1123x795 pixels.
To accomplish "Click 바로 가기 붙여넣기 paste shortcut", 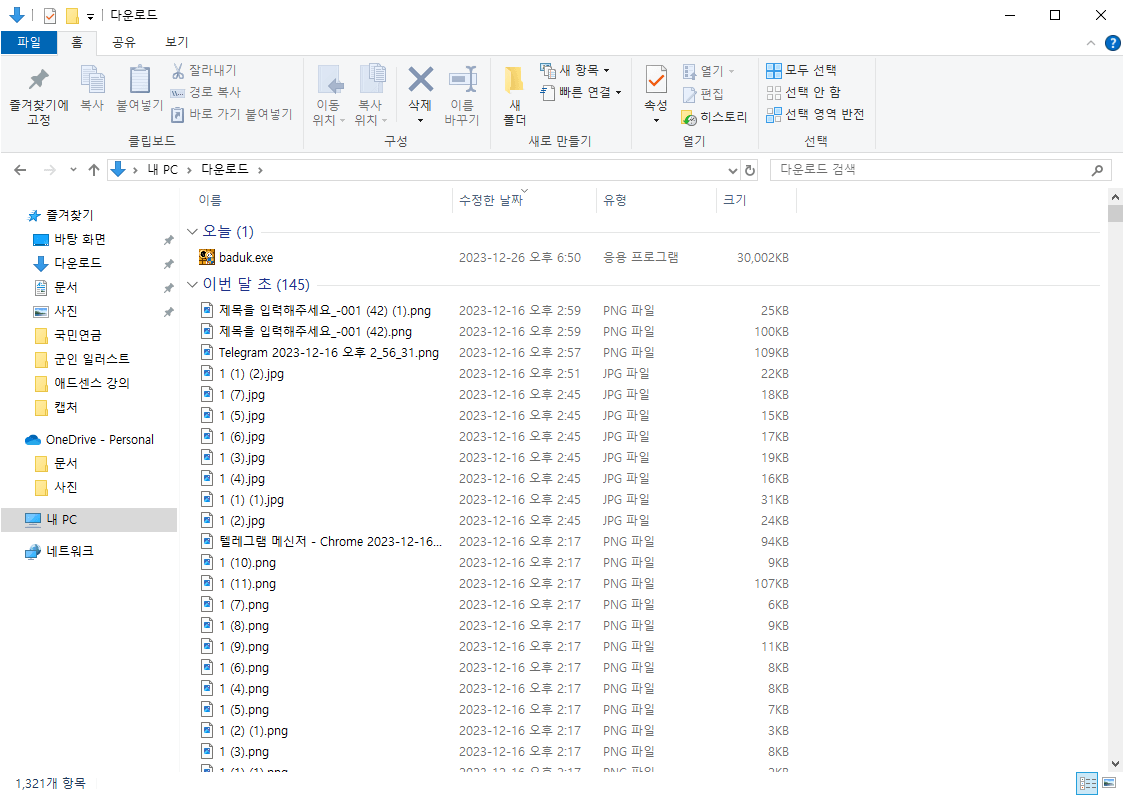I will tap(232, 114).
